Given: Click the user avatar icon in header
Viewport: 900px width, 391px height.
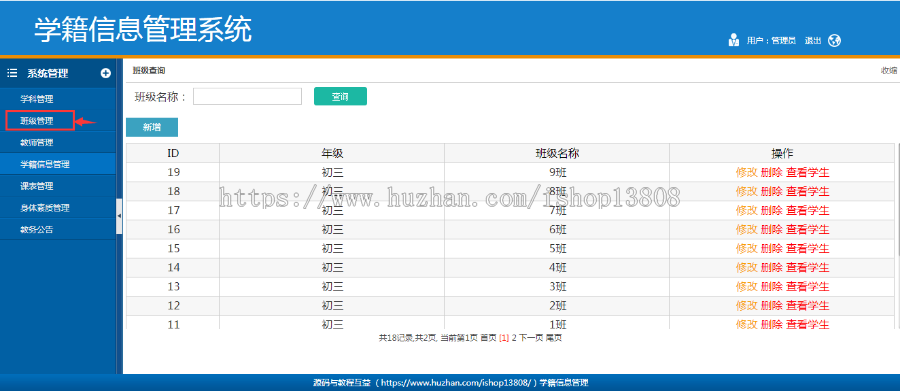Looking at the screenshot, I should click(733, 40).
